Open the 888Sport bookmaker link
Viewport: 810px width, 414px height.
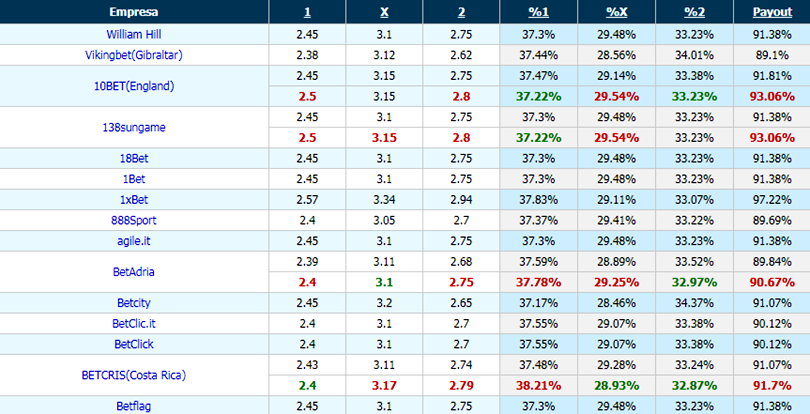134,221
